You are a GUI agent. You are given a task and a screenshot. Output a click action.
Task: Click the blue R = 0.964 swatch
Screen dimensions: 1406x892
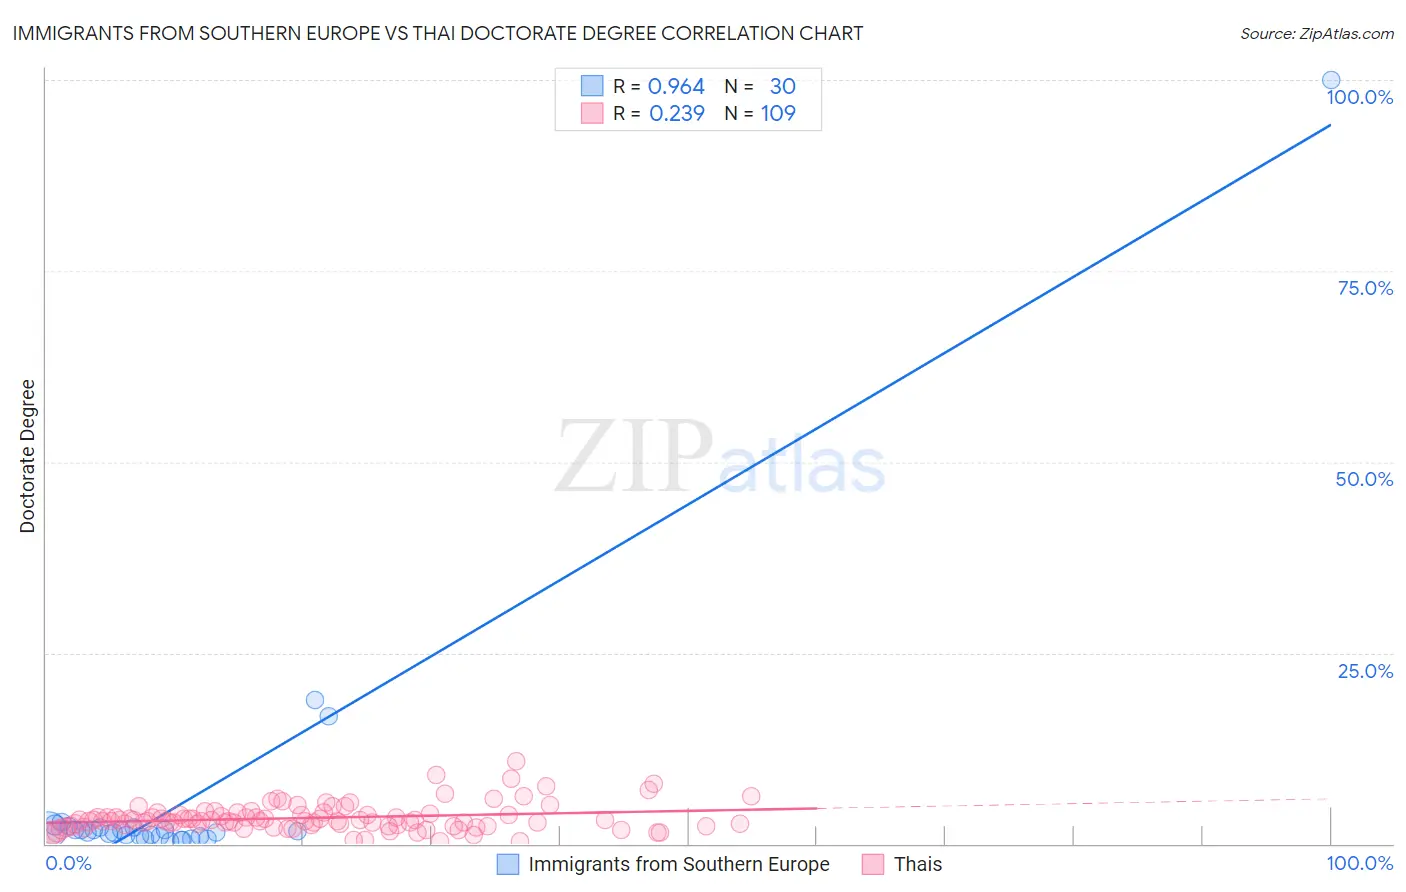click(x=592, y=86)
